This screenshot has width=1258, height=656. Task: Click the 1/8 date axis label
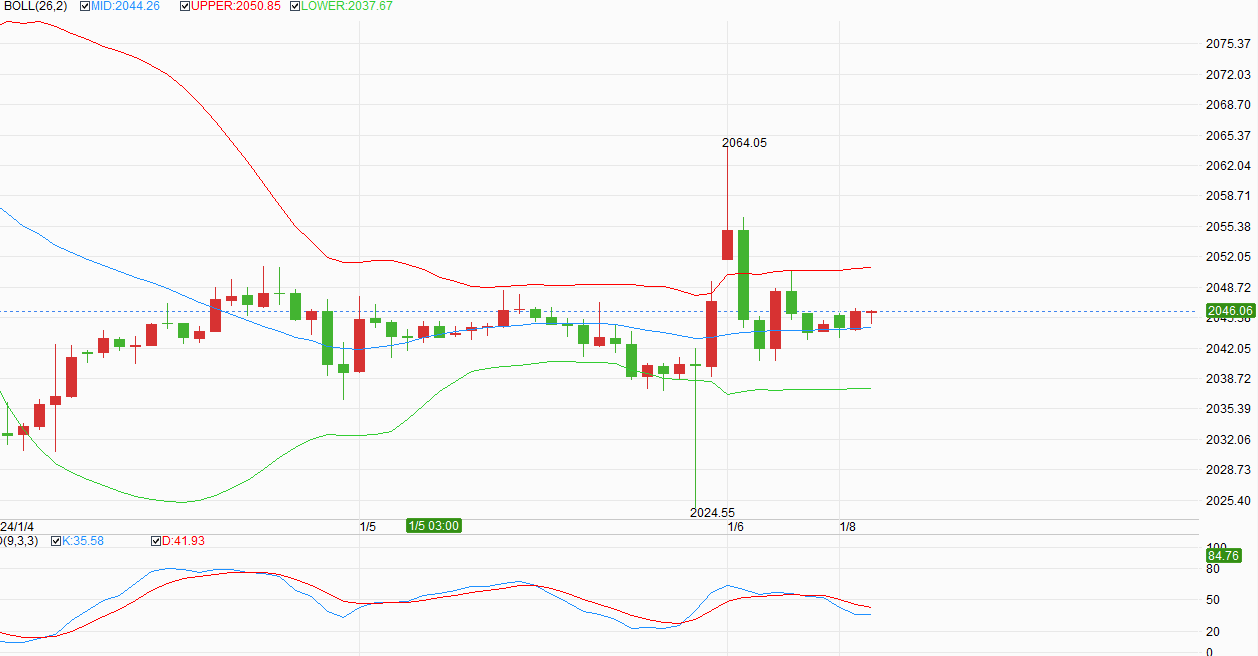(x=847, y=527)
